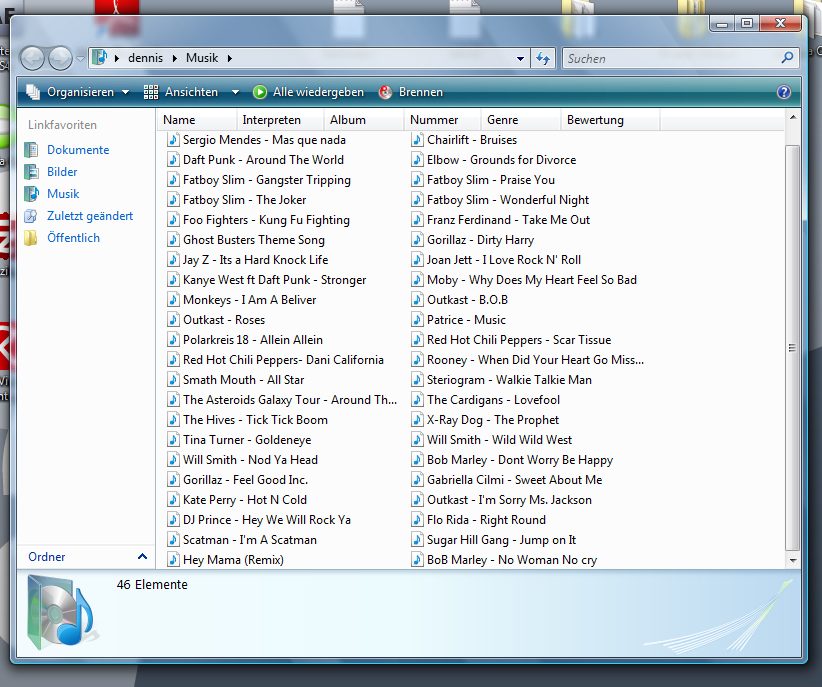Click the Back navigation arrow button

tap(33, 58)
